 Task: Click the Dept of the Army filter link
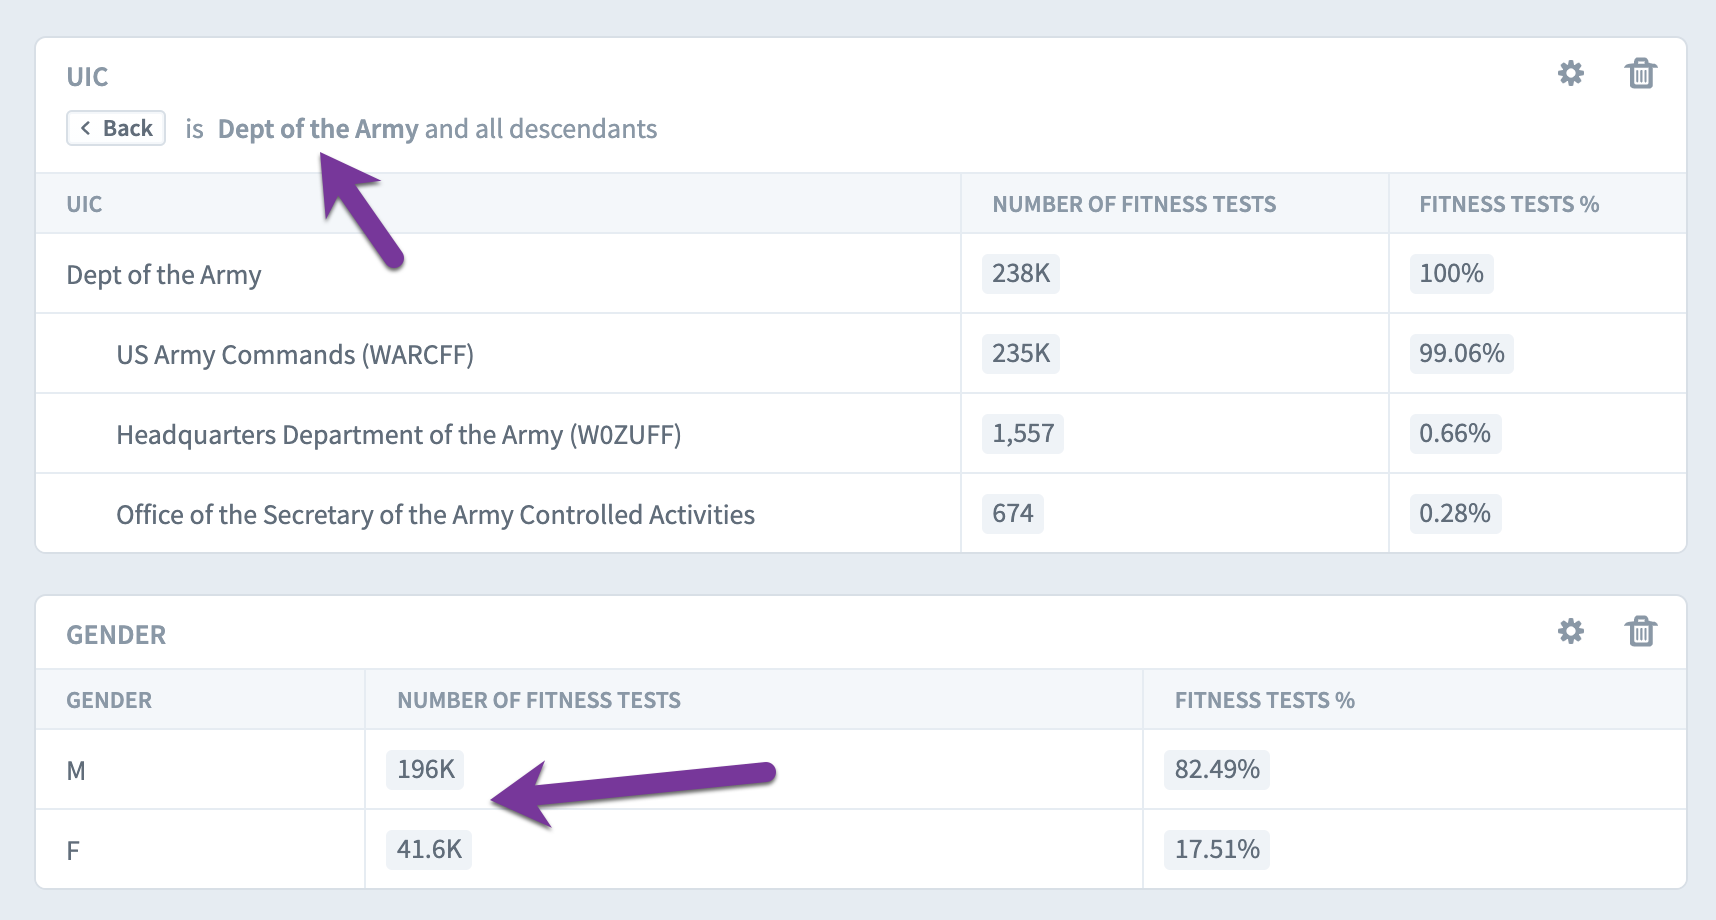point(318,129)
